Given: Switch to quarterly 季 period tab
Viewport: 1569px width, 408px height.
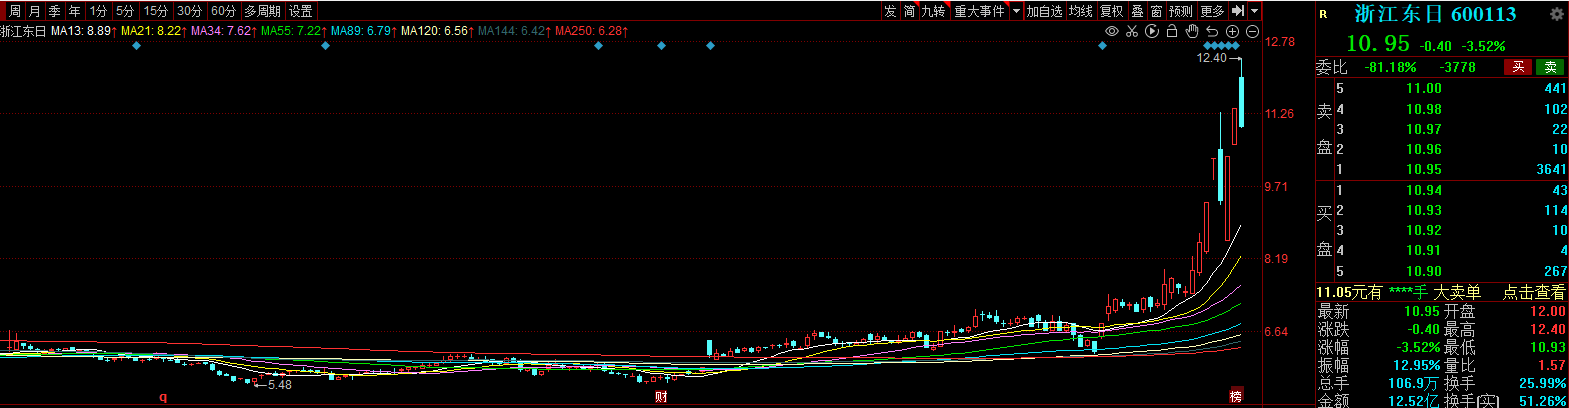Looking at the screenshot, I should 55,10.
